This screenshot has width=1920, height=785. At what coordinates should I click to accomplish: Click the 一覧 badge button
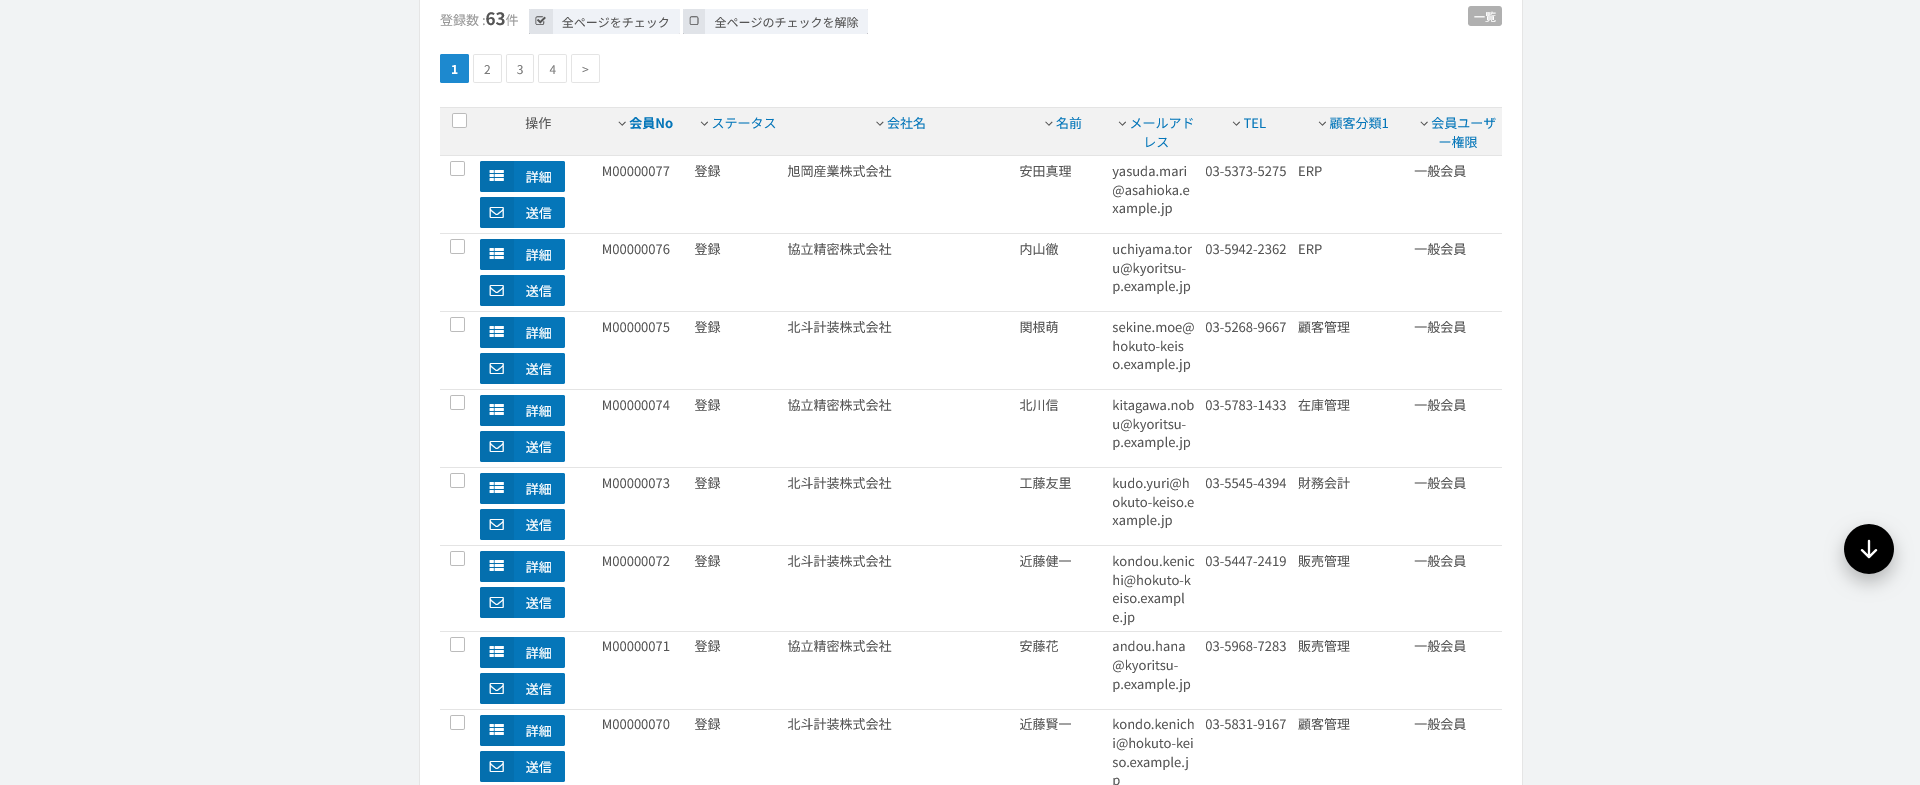[1484, 16]
